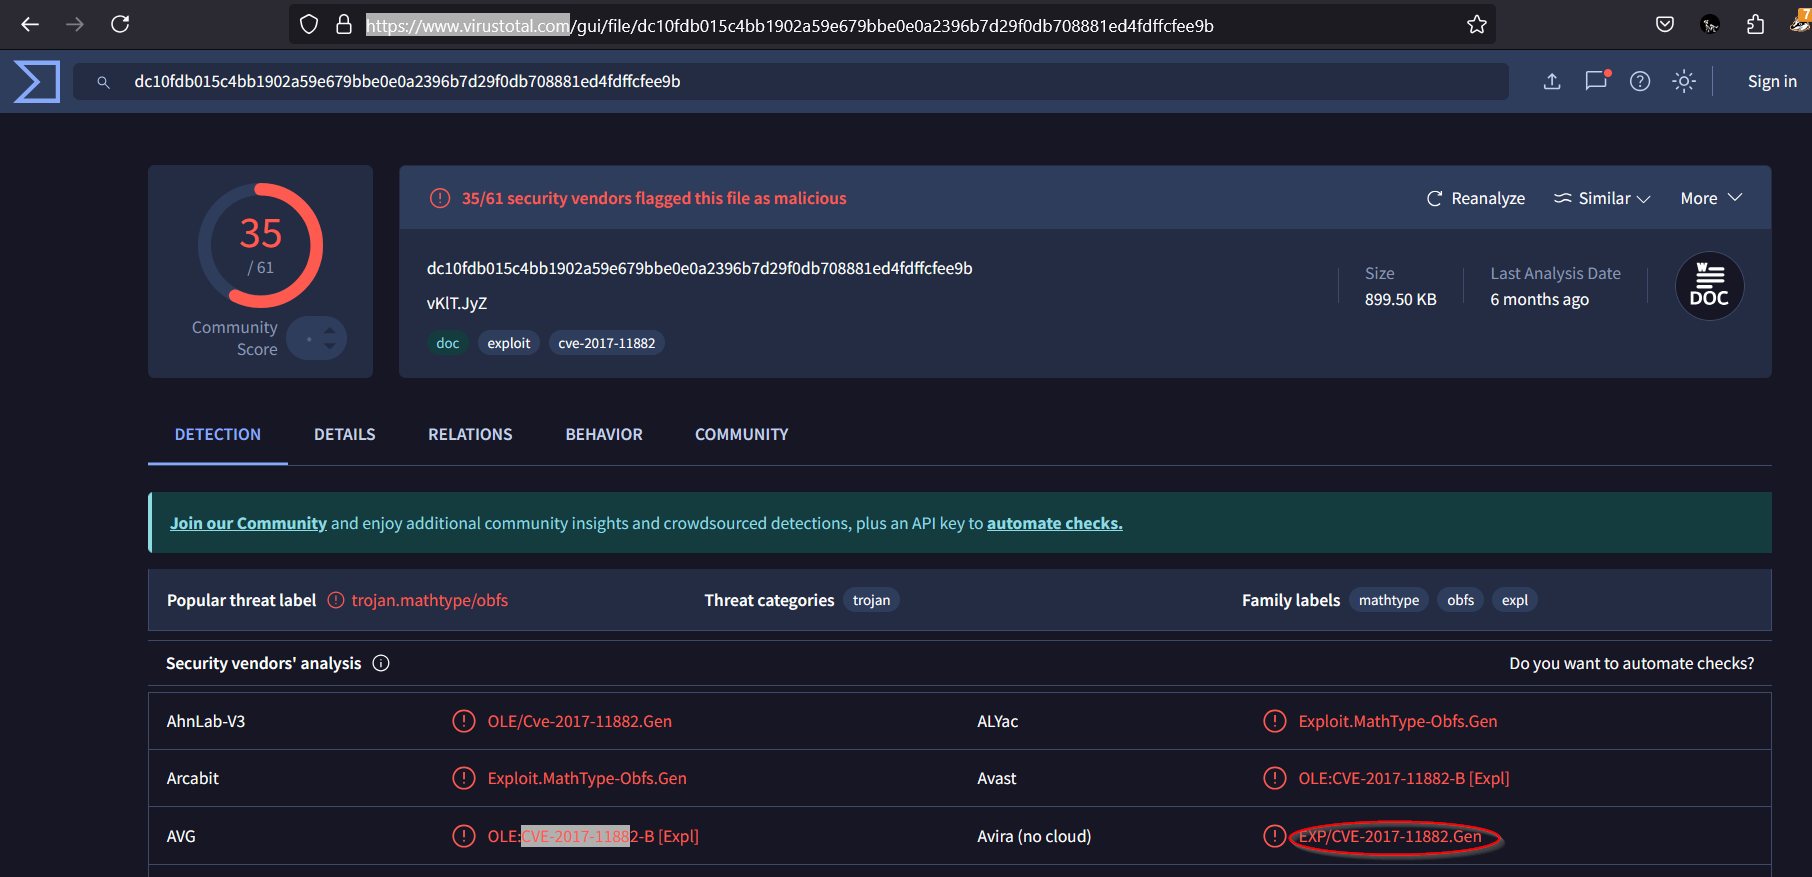Bookmark this page with the star
This screenshot has width=1812, height=877.
(x=1477, y=24)
